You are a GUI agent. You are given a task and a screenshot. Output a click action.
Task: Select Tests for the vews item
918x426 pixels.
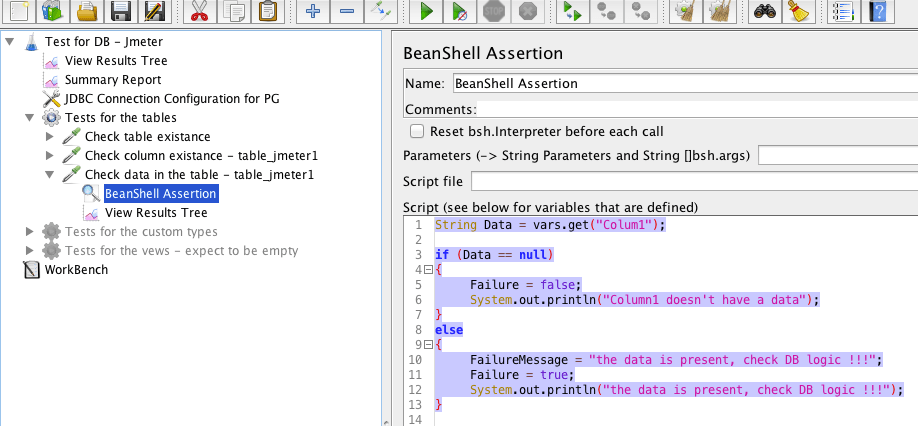[x=181, y=250]
